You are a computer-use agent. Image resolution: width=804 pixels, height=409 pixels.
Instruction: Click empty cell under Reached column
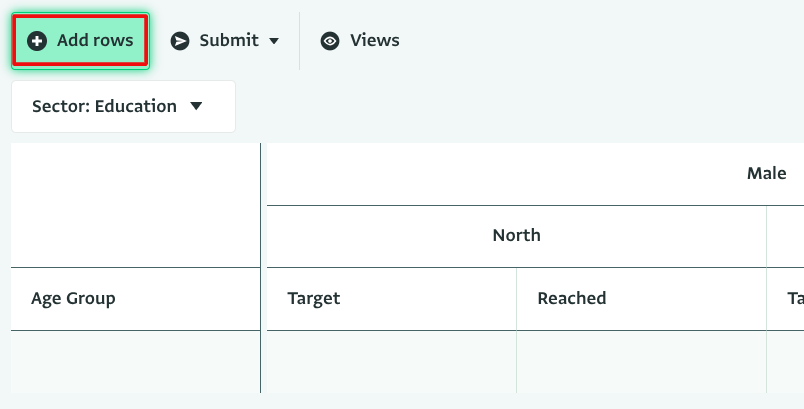click(641, 361)
